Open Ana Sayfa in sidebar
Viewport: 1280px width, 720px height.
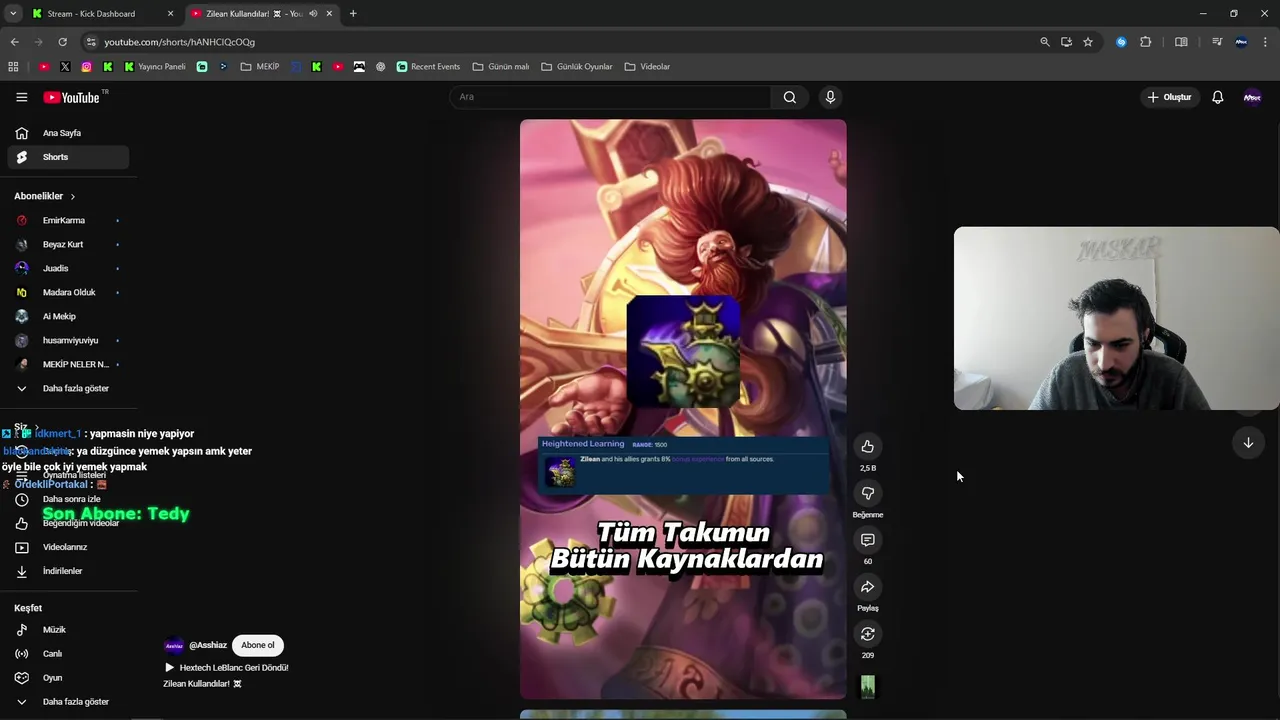tap(68, 133)
